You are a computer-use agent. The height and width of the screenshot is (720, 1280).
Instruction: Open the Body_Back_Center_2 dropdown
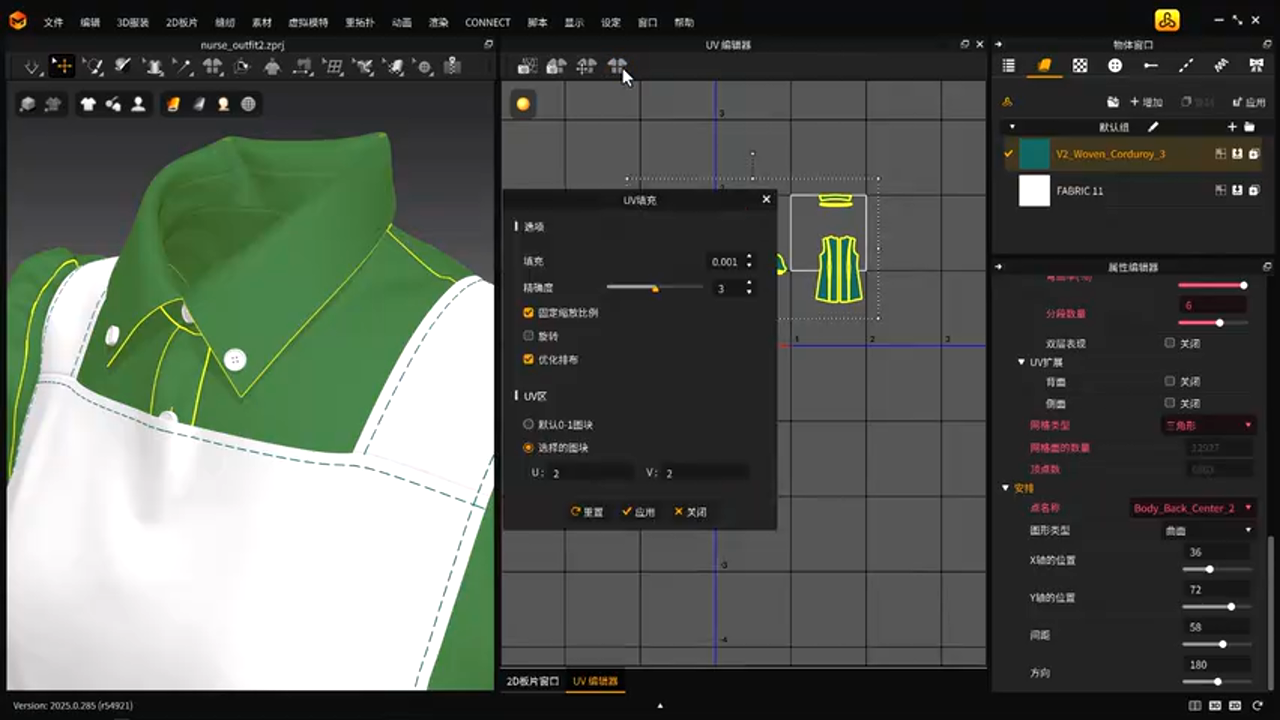1191,508
